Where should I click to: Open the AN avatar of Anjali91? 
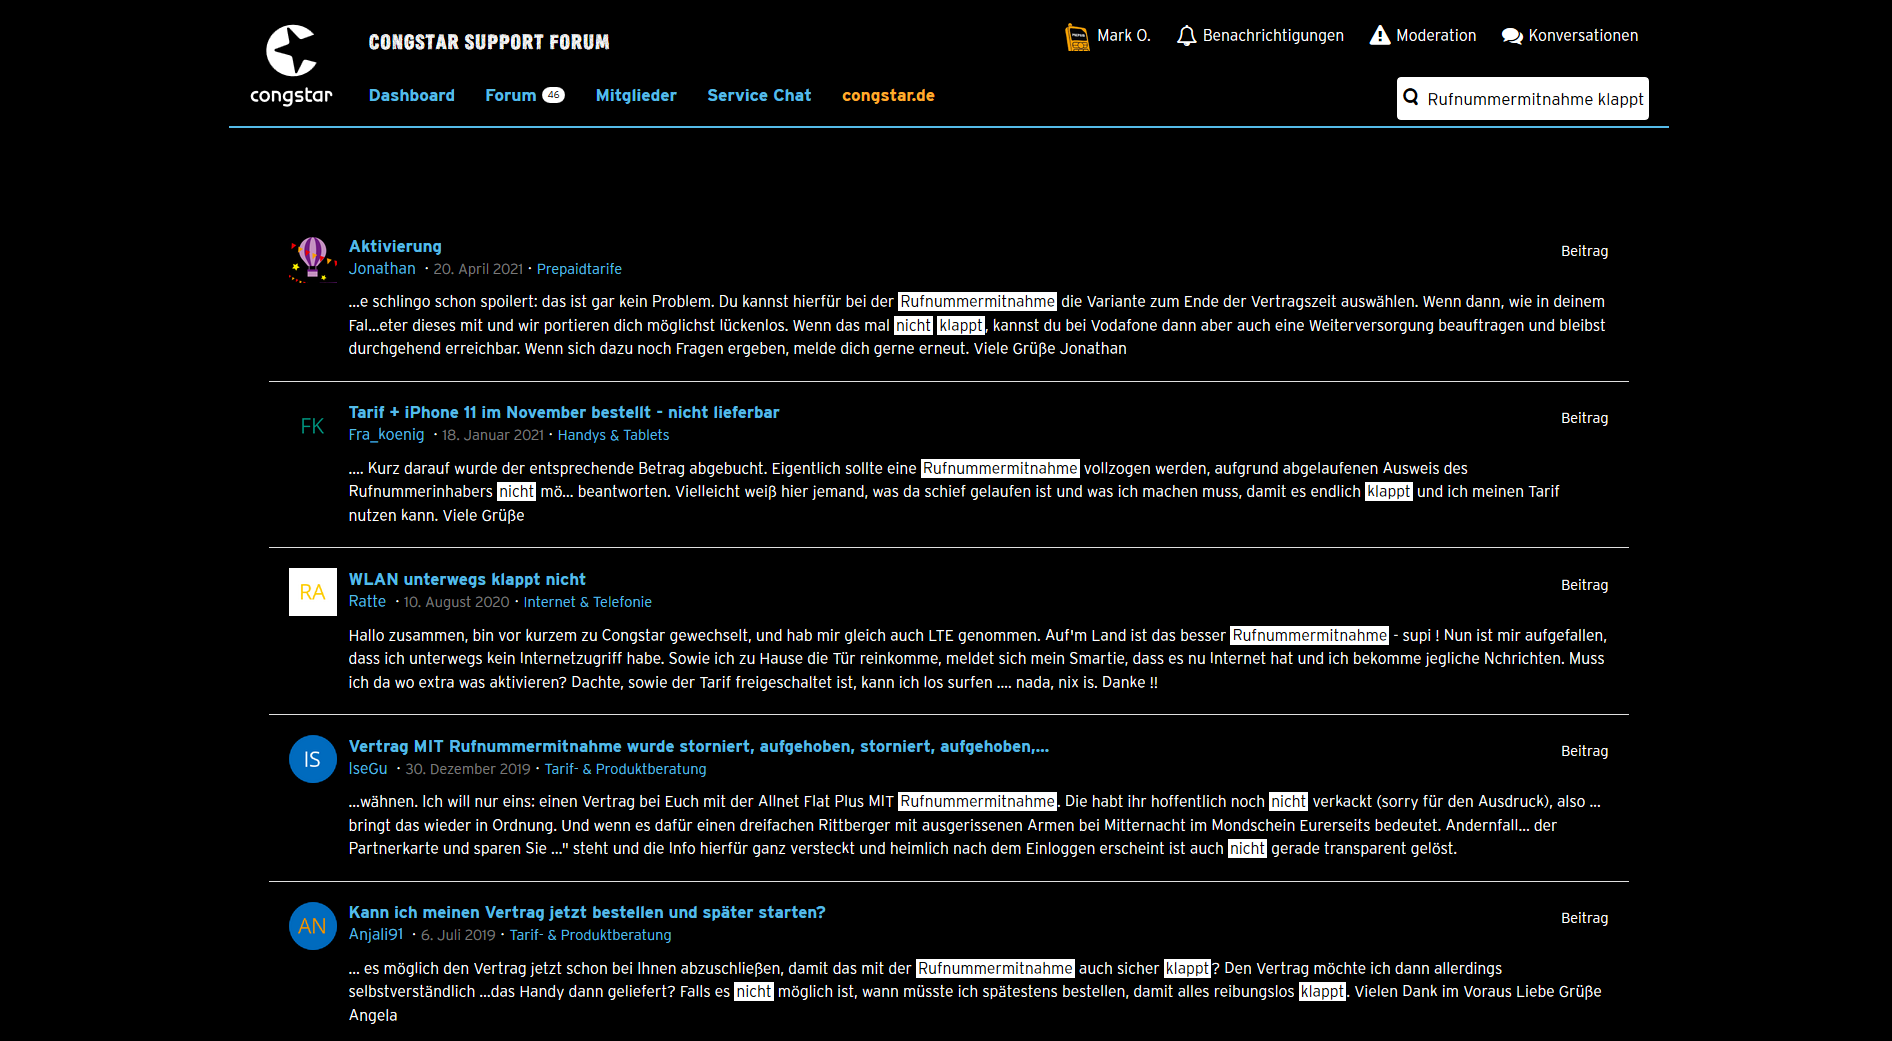tap(312, 926)
